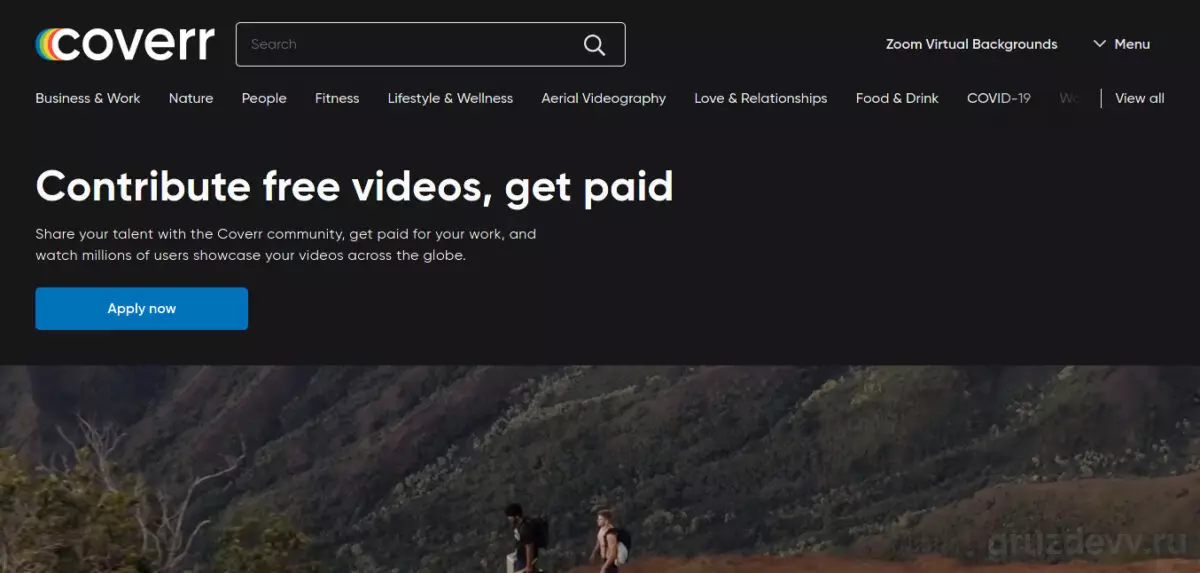Image resolution: width=1200 pixels, height=573 pixels.
Task: Open the Fitness category
Action: [337, 98]
